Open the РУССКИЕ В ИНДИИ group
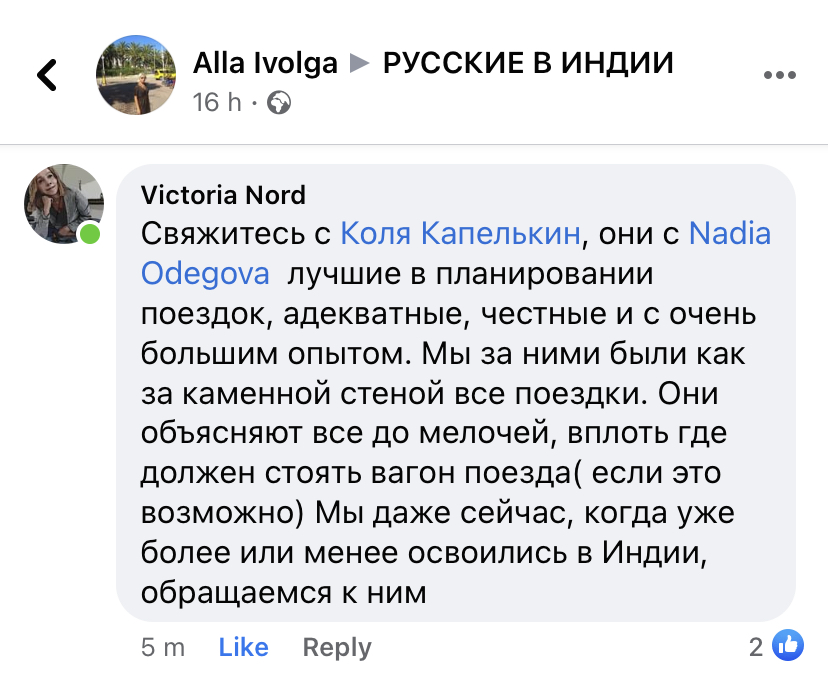The width and height of the screenshot is (828, 684). tap(528, 63)
